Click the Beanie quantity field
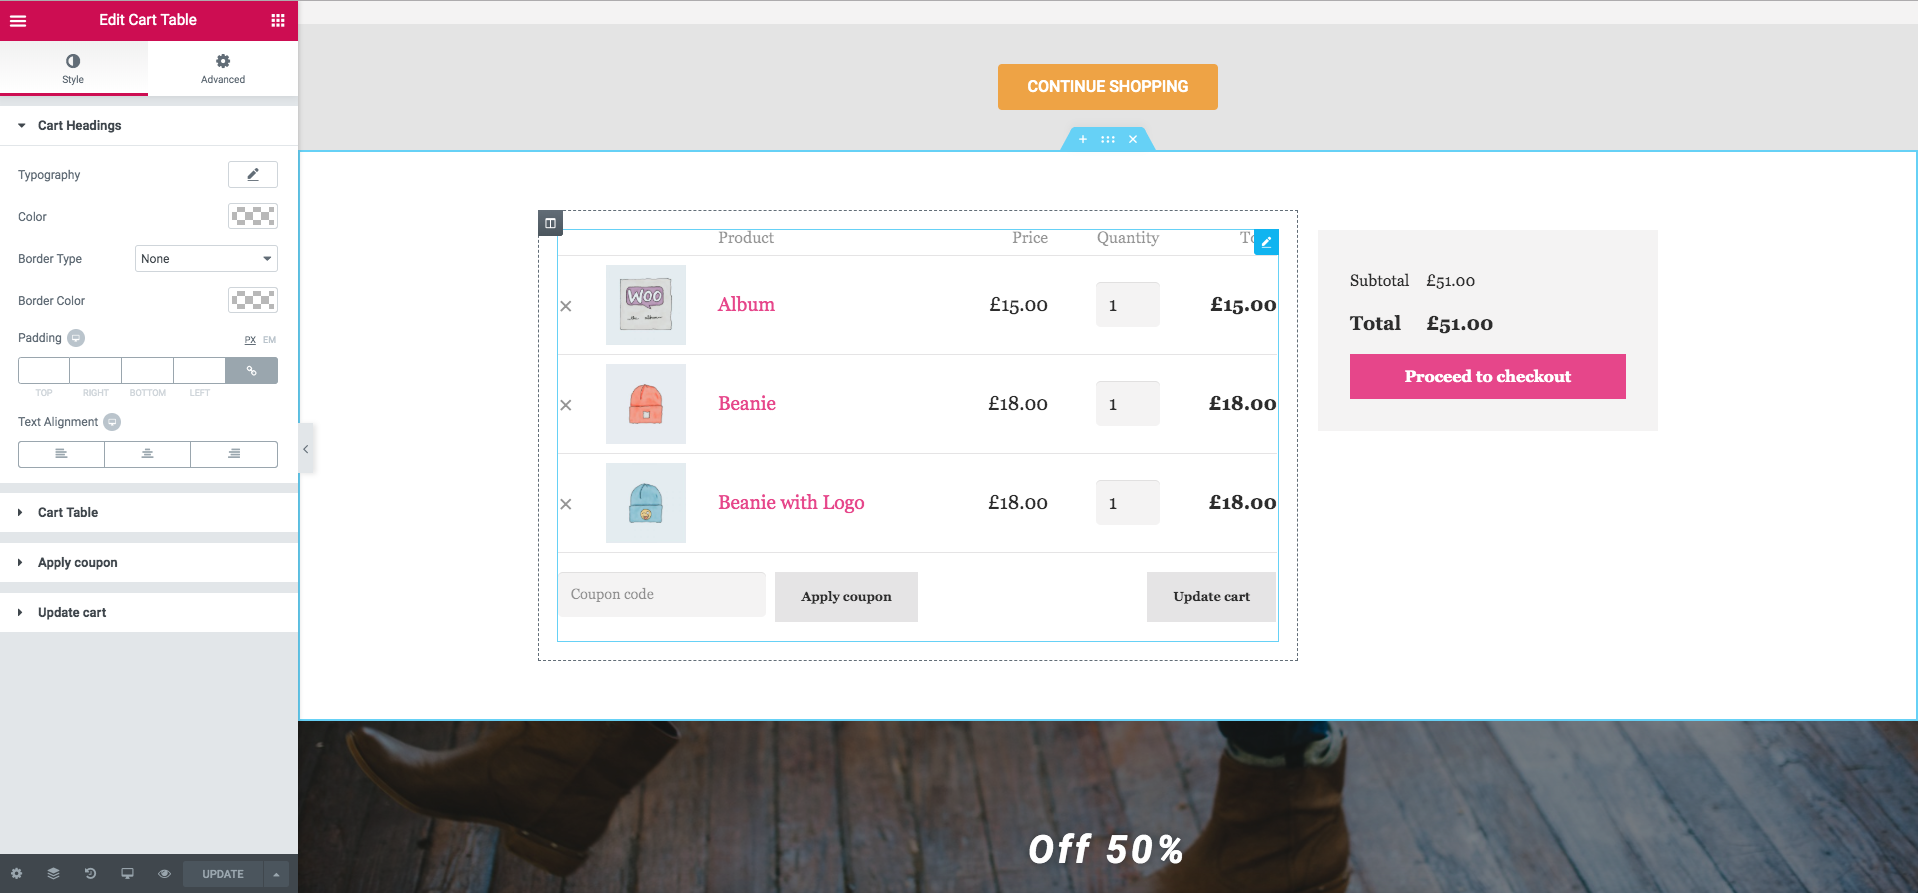Screen dimensions: 1918x893 (x=1128, y=404)
